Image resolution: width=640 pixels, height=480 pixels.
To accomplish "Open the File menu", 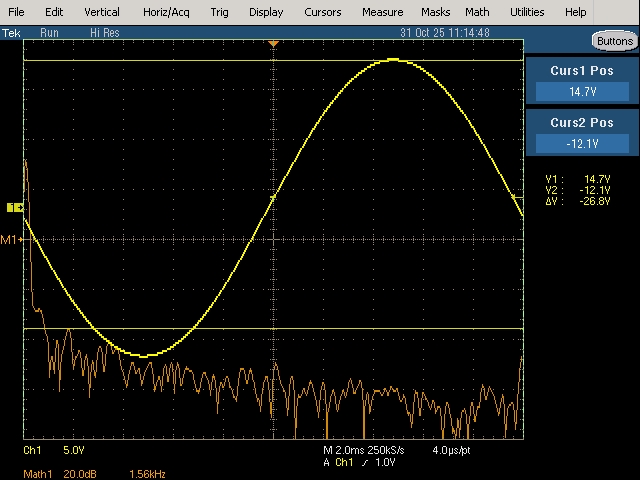I will [x=16, y=12].
